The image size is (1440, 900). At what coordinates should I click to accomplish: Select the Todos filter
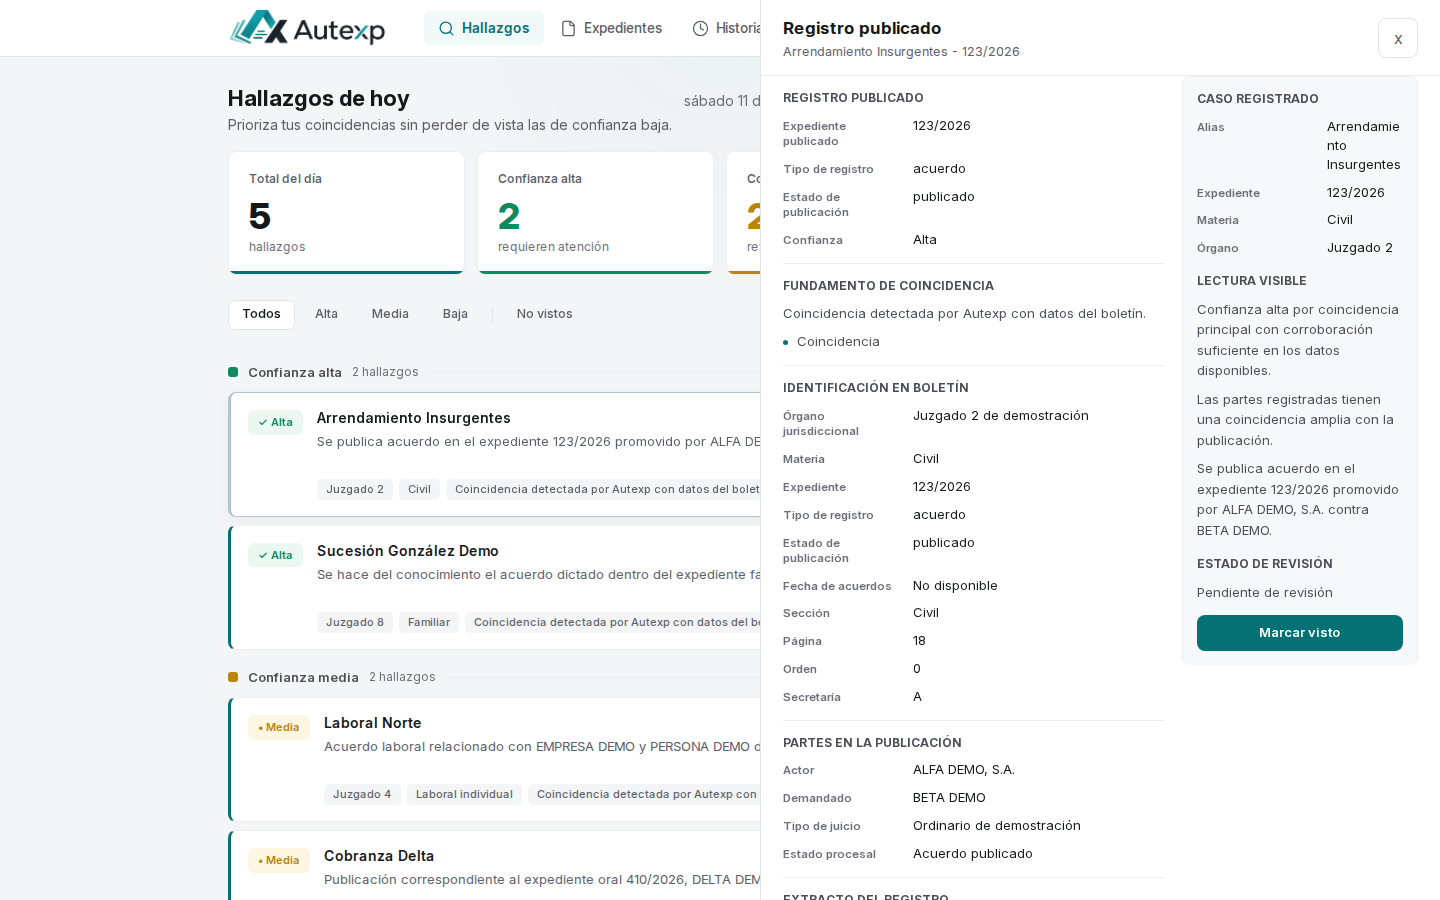click(x=261, y=314)
